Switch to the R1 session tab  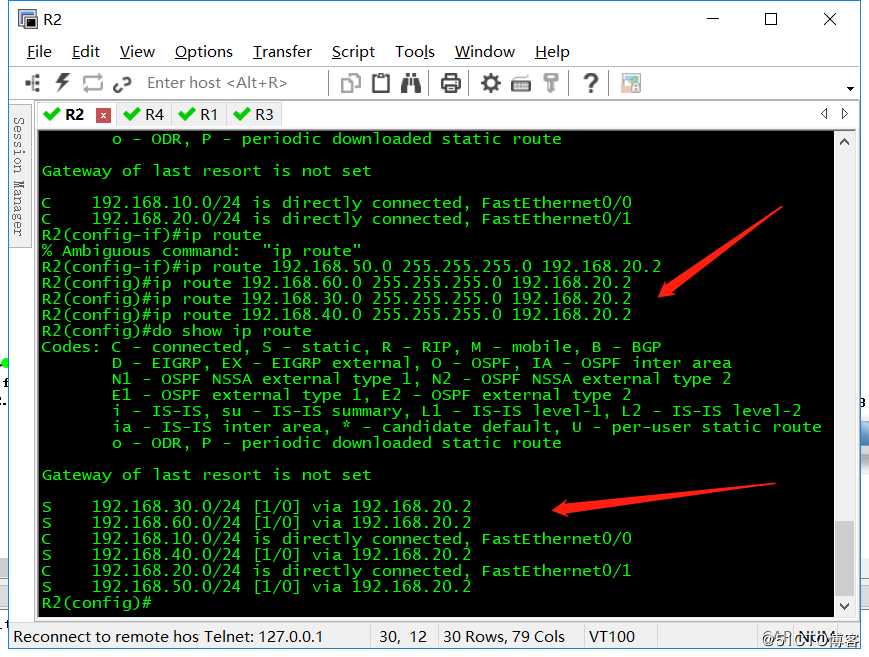pos(198,115)
